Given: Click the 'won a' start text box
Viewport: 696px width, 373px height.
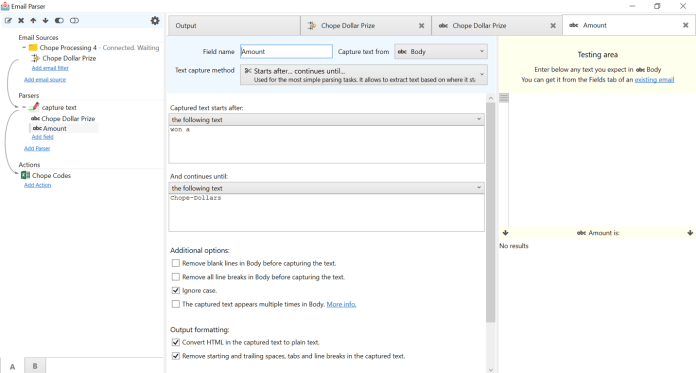Looking at the screenshot, I should [326, 144].
